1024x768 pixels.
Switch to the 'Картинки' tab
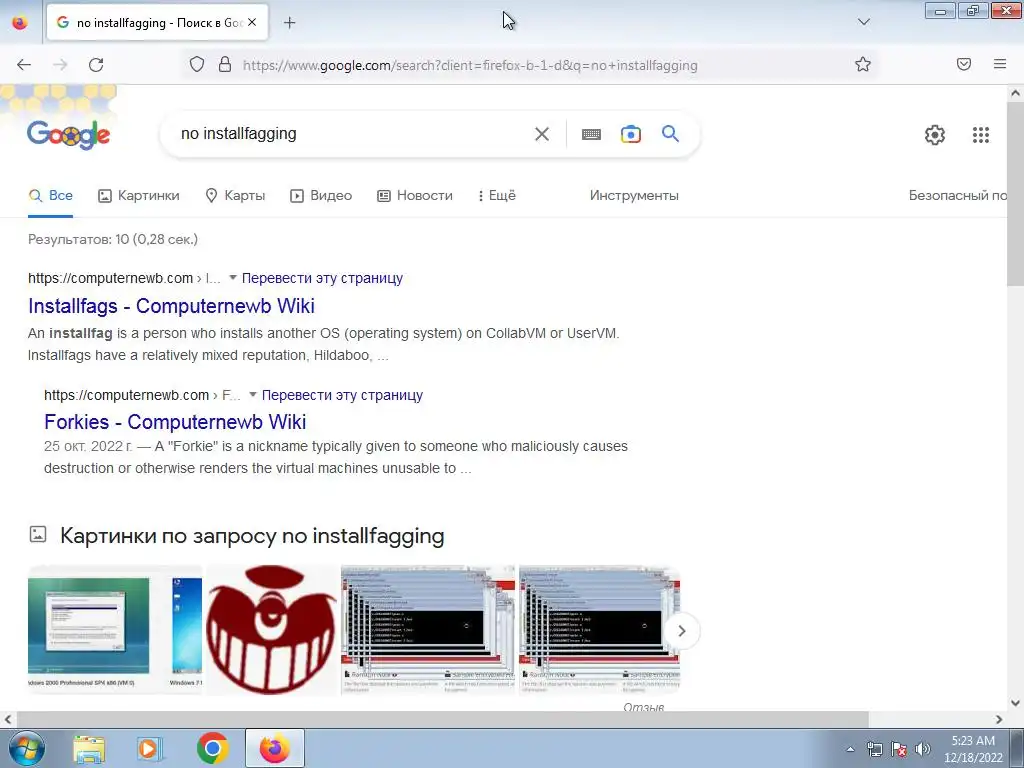(x=138, y=195)
